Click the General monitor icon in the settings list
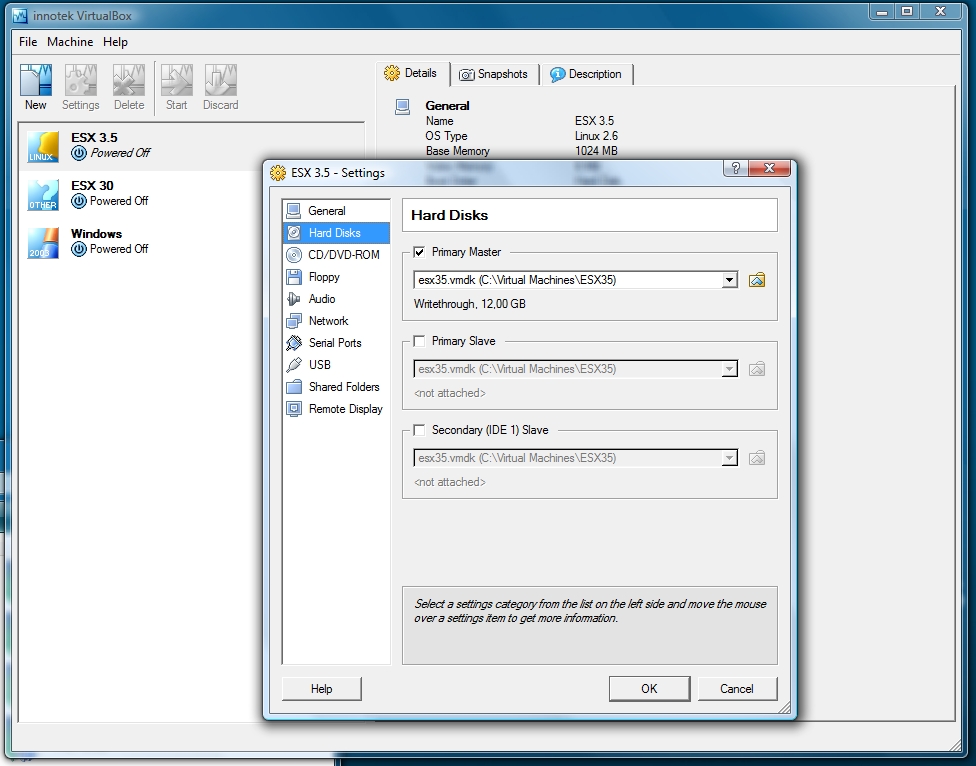The width and height of the screenshot is (976, 766). pos(294,211)
